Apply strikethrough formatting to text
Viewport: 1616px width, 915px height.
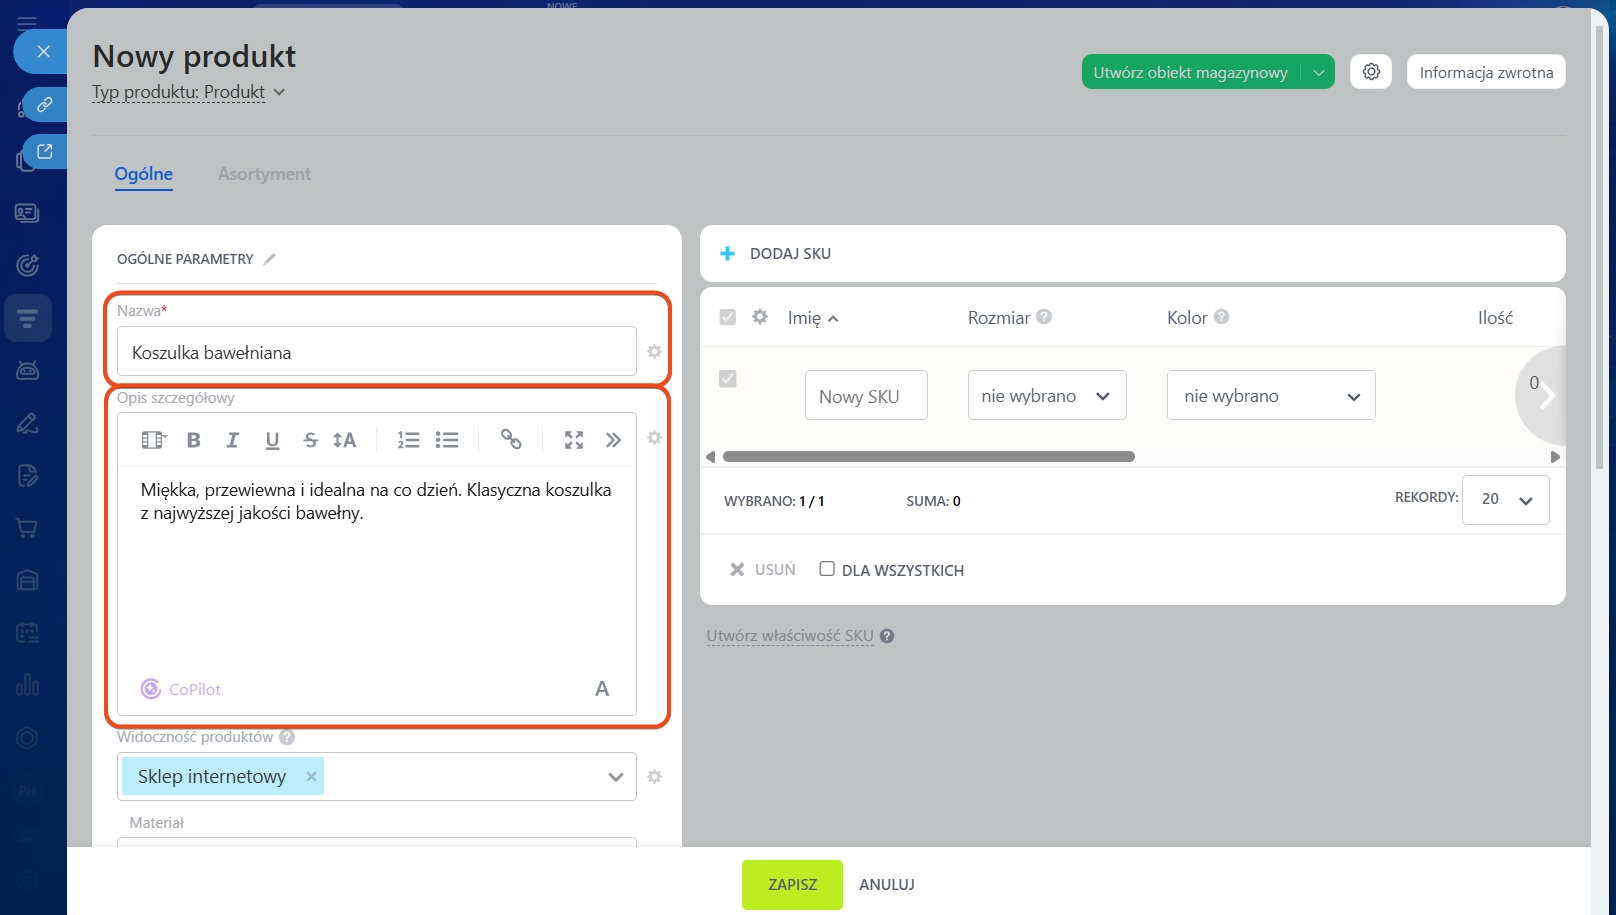tap(310, 440)
